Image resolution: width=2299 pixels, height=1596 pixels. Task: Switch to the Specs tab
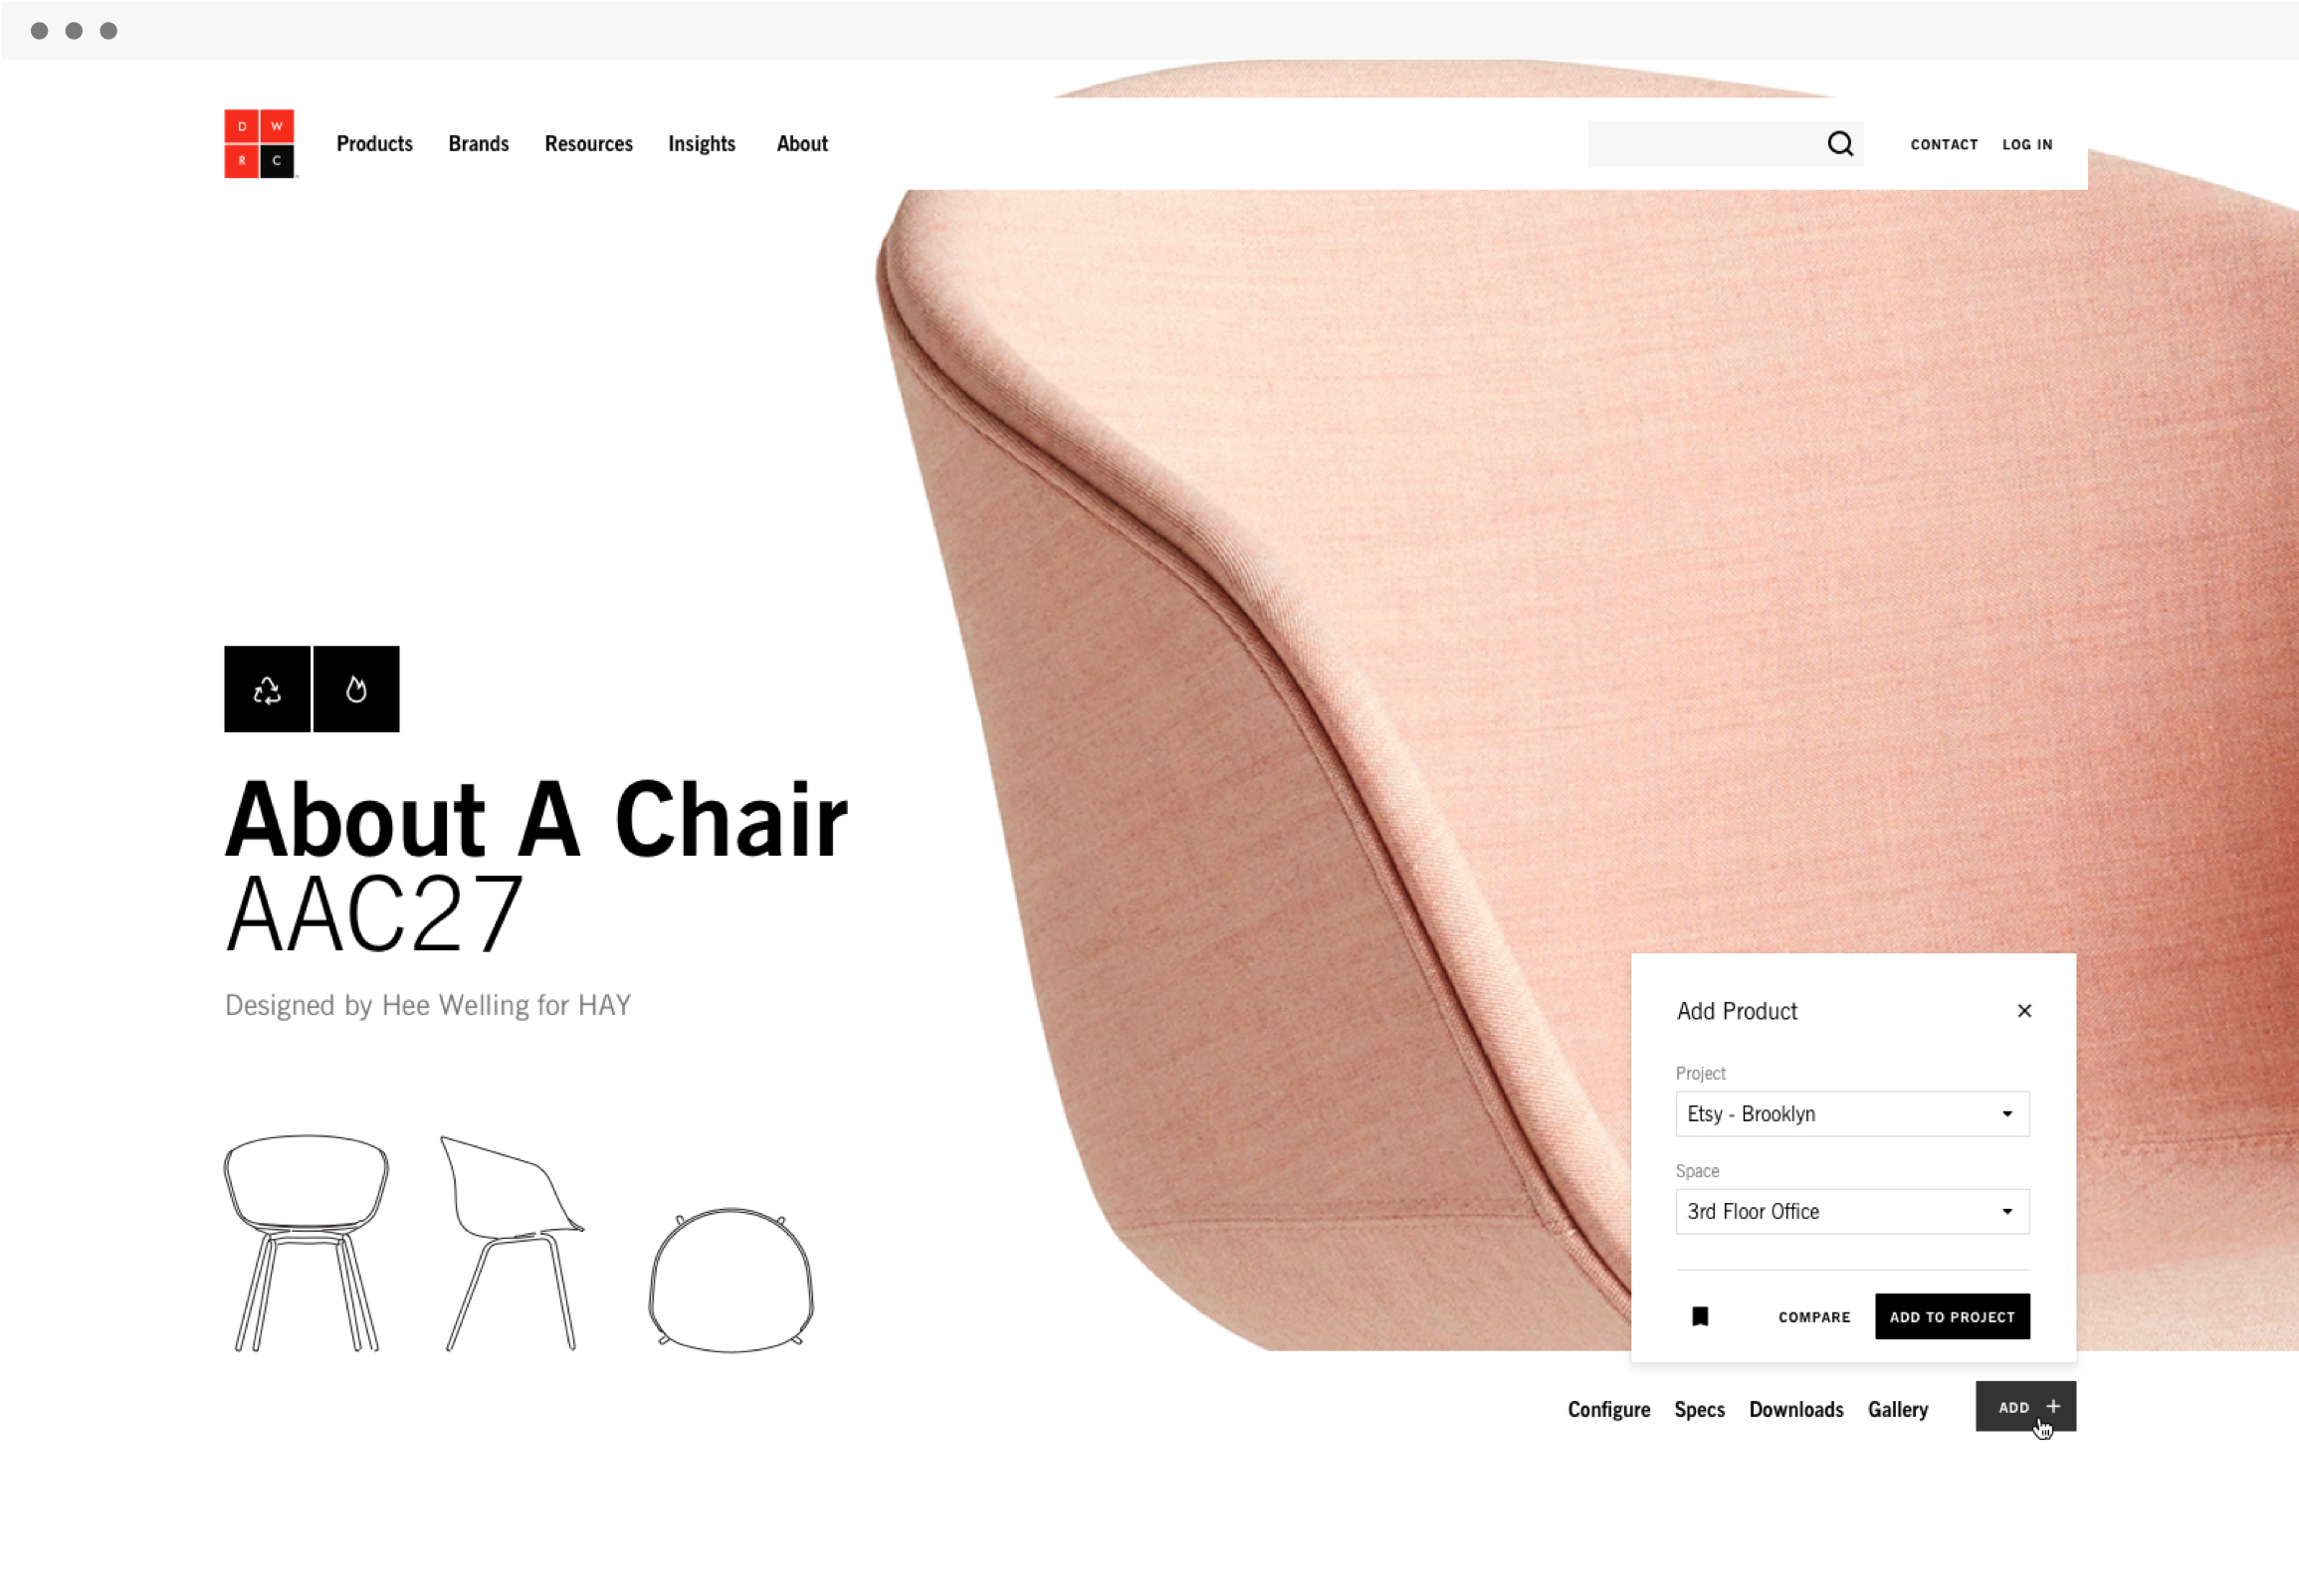click(1699, 1409)
